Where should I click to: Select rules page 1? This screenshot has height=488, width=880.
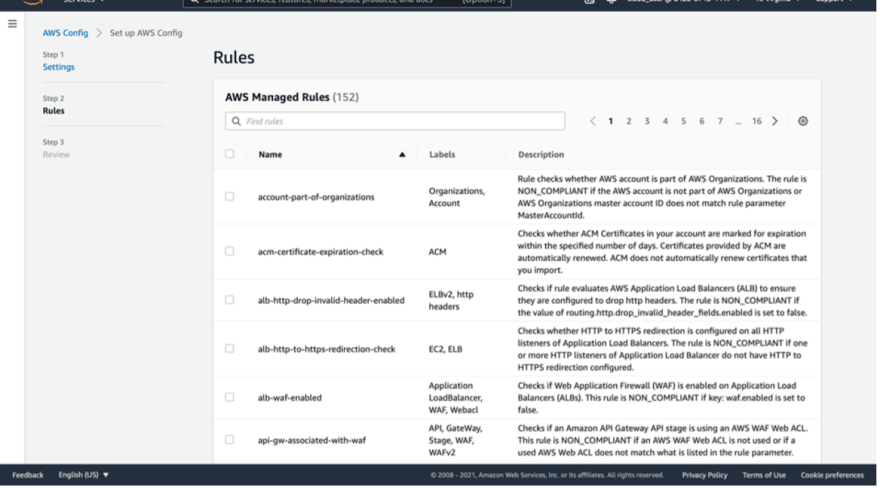click(x=611, y=121)
